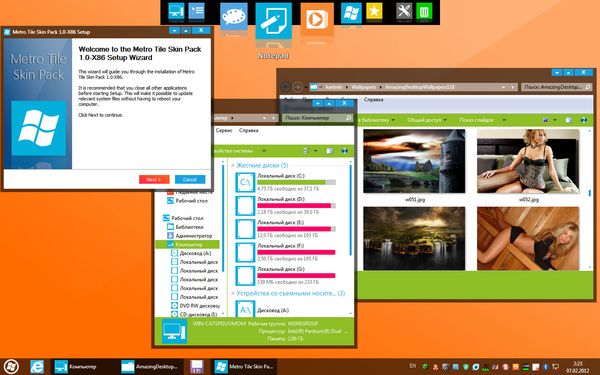Open the Свойства системы toolbar dropdown arrow
Screen dimensions: 600x375
(x=264, y=151)
